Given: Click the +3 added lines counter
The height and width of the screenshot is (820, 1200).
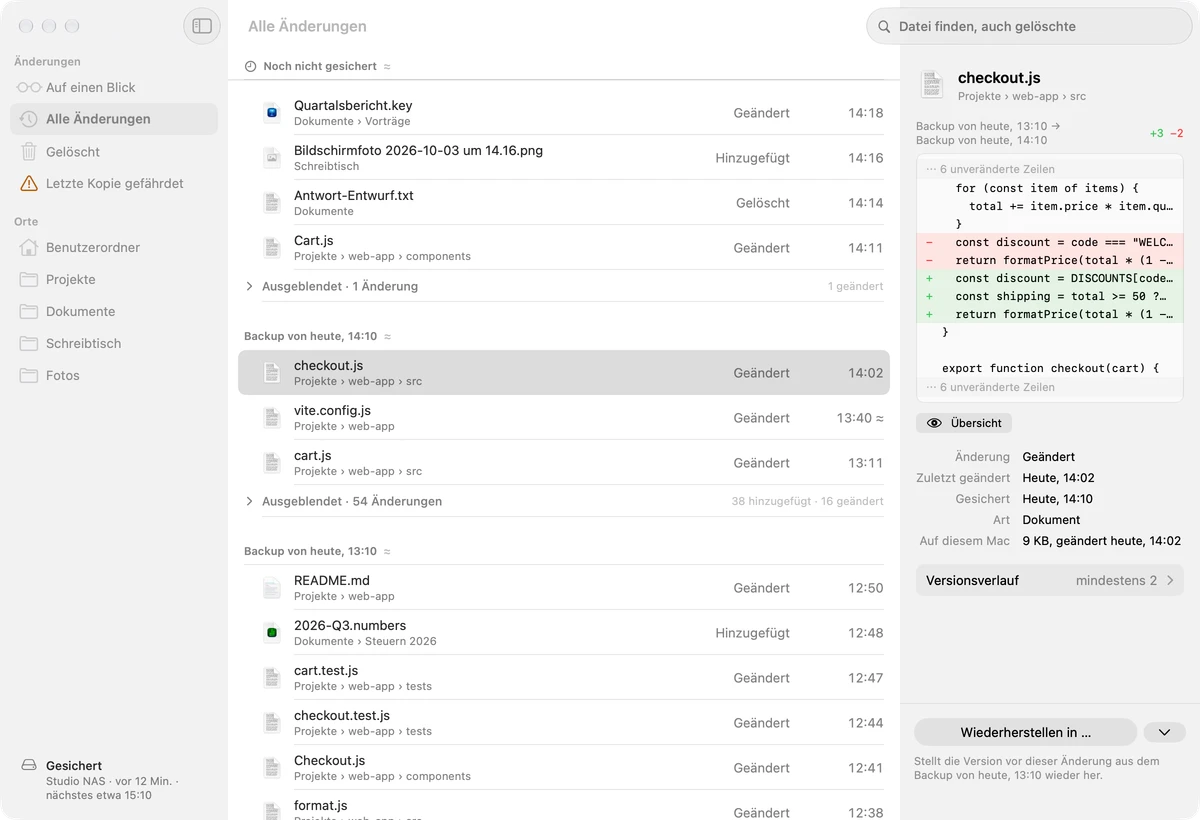Looking at the screenshot, I should pos(1156,133).
